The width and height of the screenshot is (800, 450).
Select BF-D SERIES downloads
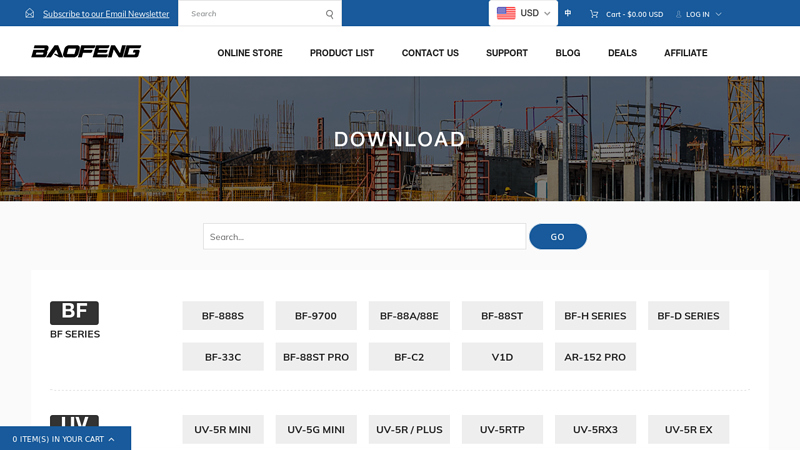[688, 316]
